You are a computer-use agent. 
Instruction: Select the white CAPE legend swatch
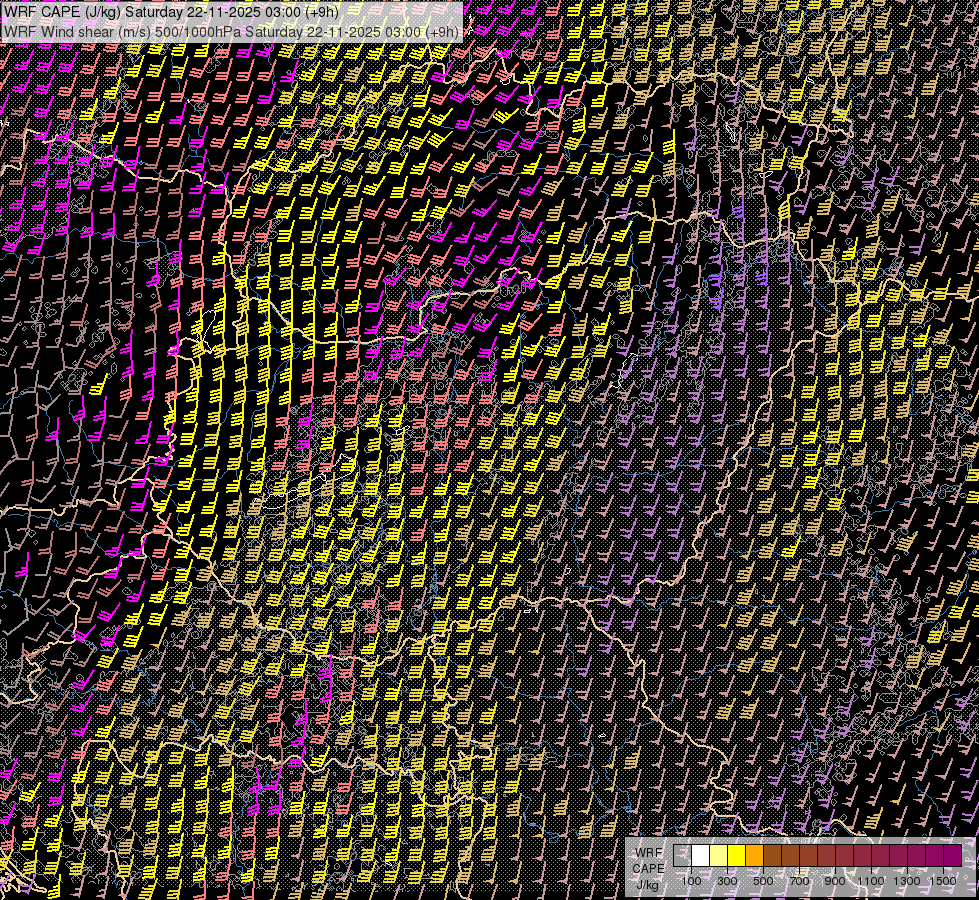tap(701, 856)
